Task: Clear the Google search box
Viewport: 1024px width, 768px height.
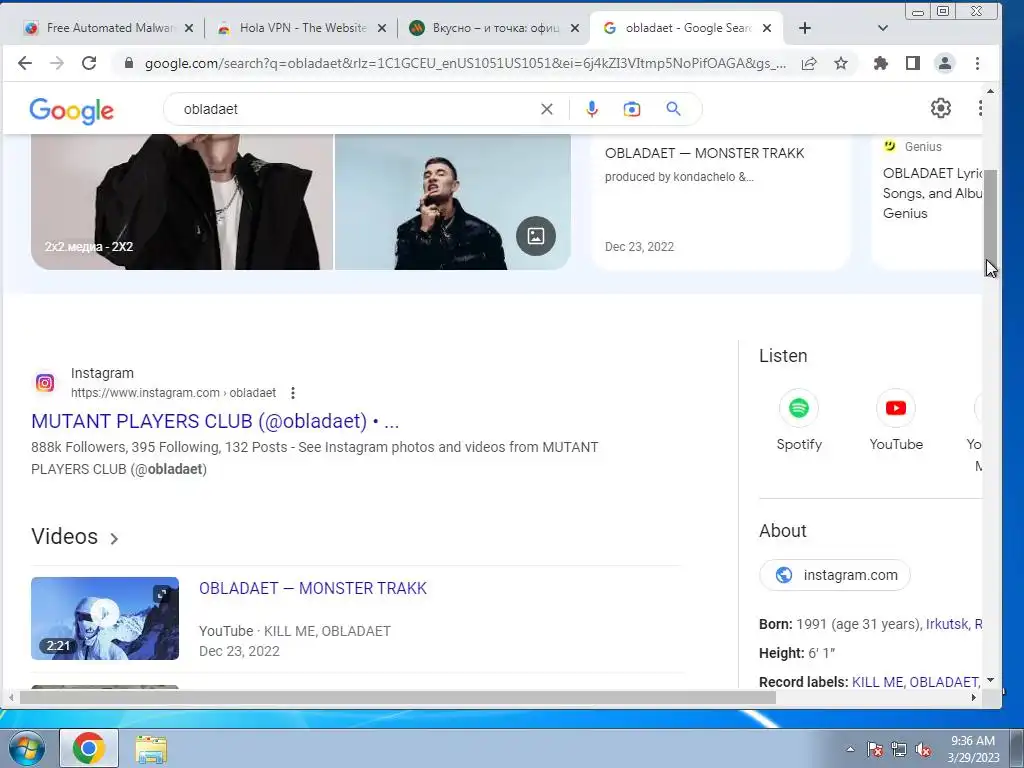Action: click(547, 109)
